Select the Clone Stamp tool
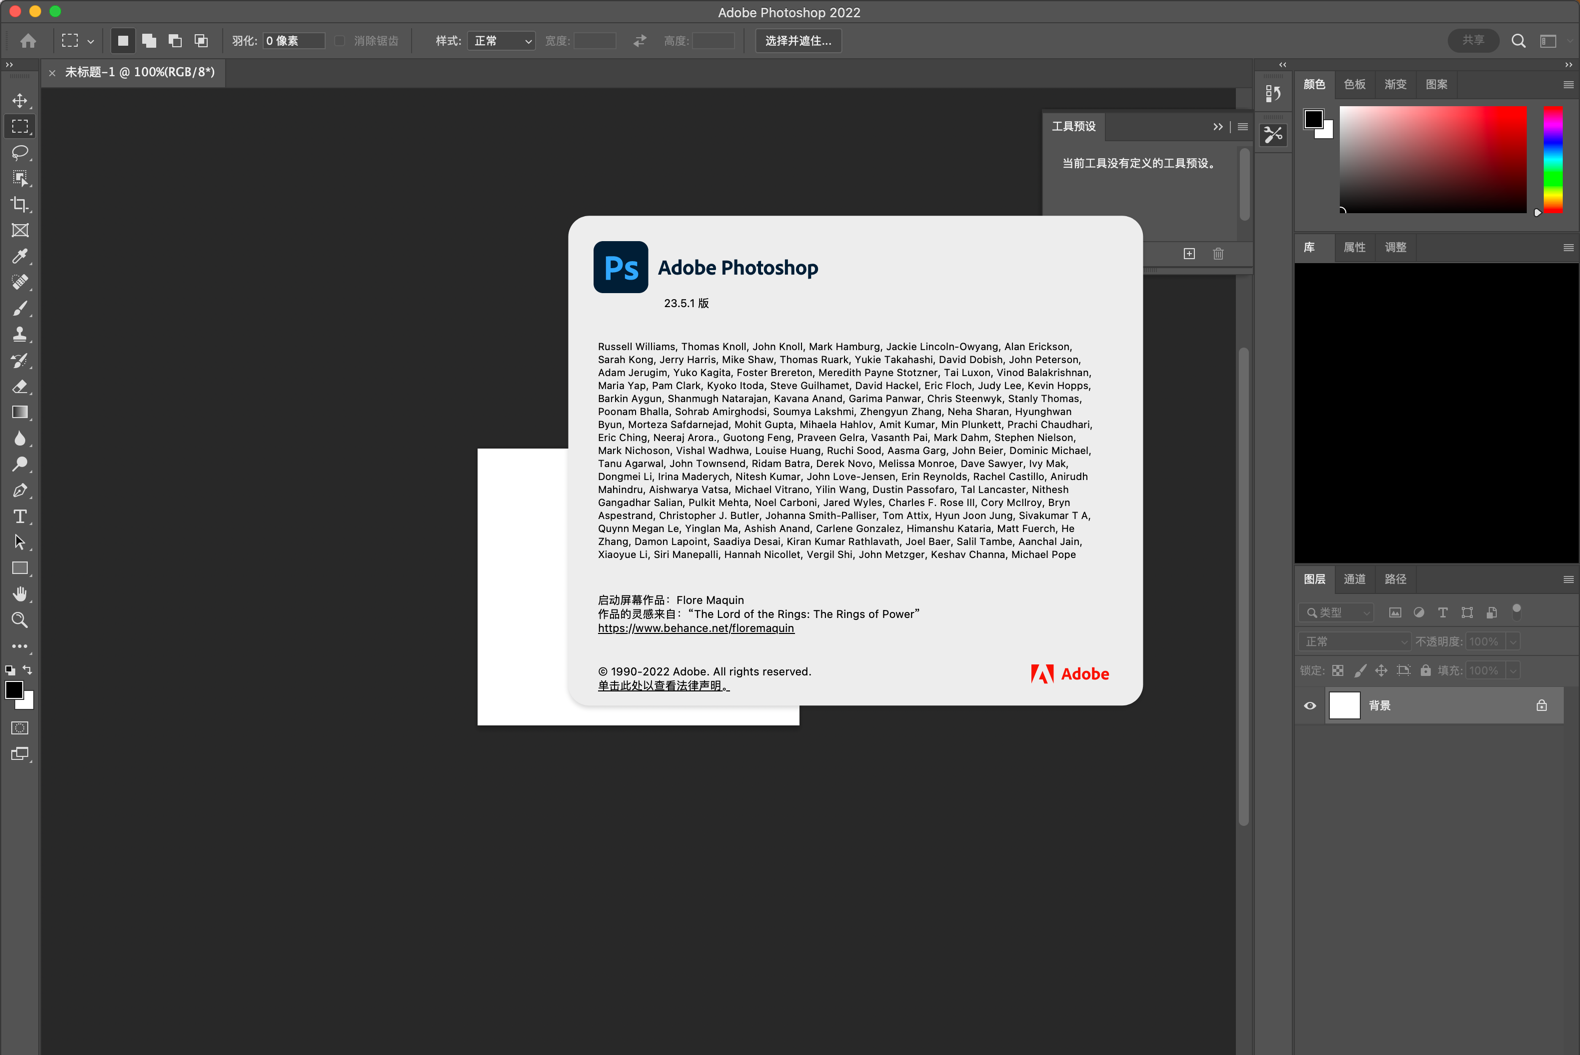 click(20, 335)
